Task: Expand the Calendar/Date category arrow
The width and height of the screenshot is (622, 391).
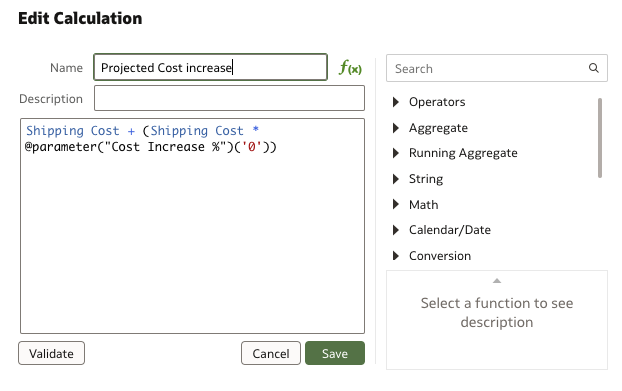Action: (x=395, y=230)
